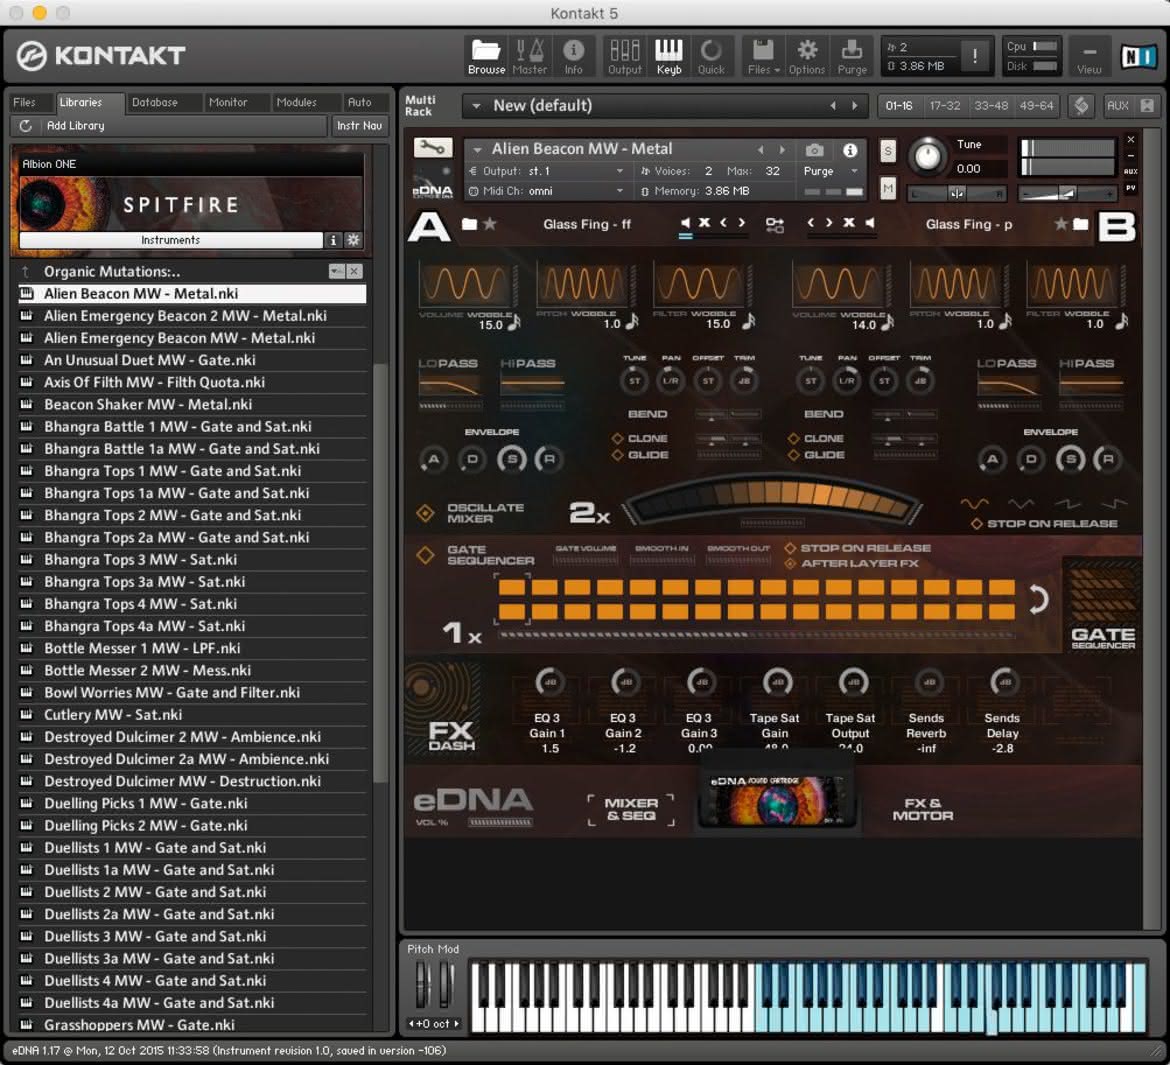Open the Master editor icon
This screenshot has width=1170, height=1065.
pyautogui.click(x=530, y=56)
